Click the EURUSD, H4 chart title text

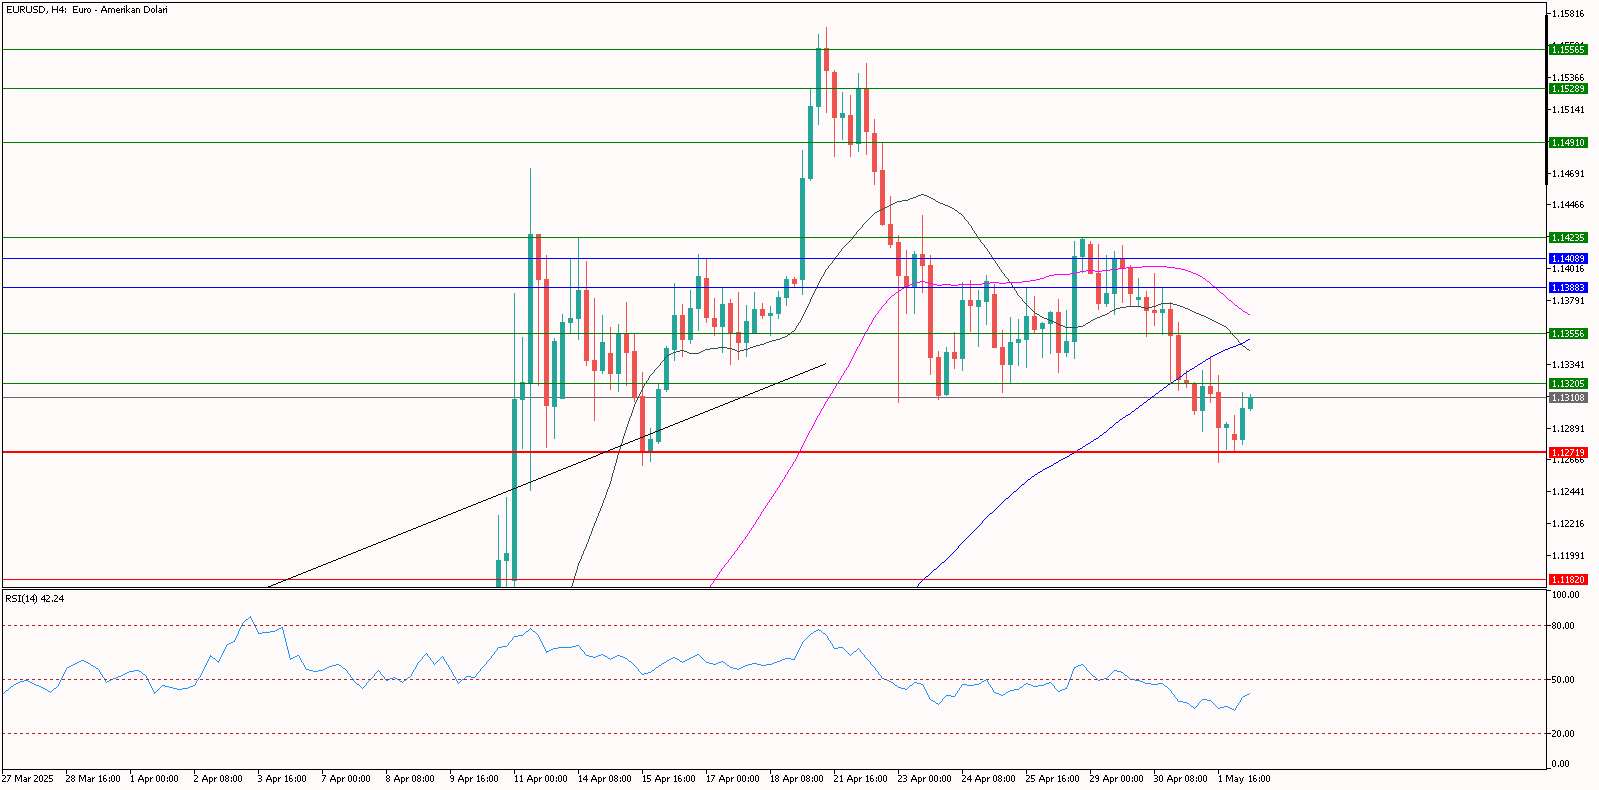[87, 10]
